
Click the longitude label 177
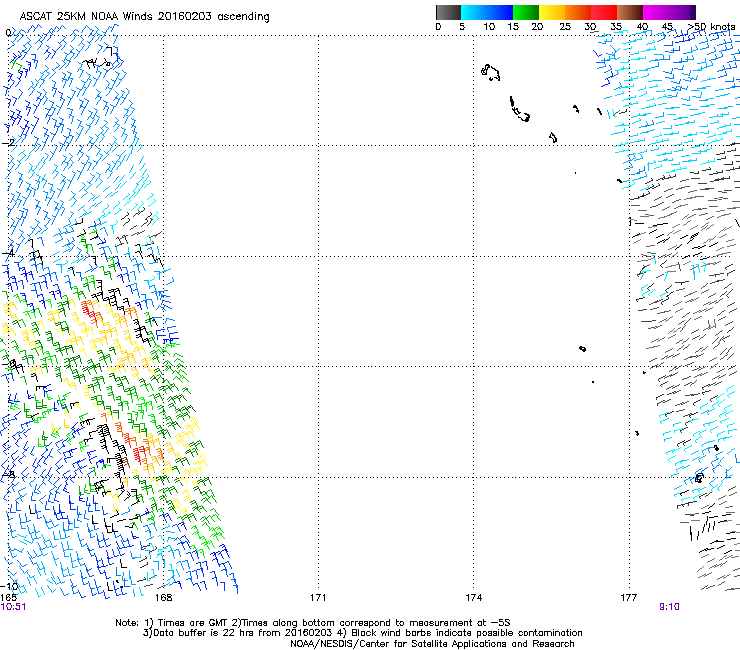[x=629, y=598]
